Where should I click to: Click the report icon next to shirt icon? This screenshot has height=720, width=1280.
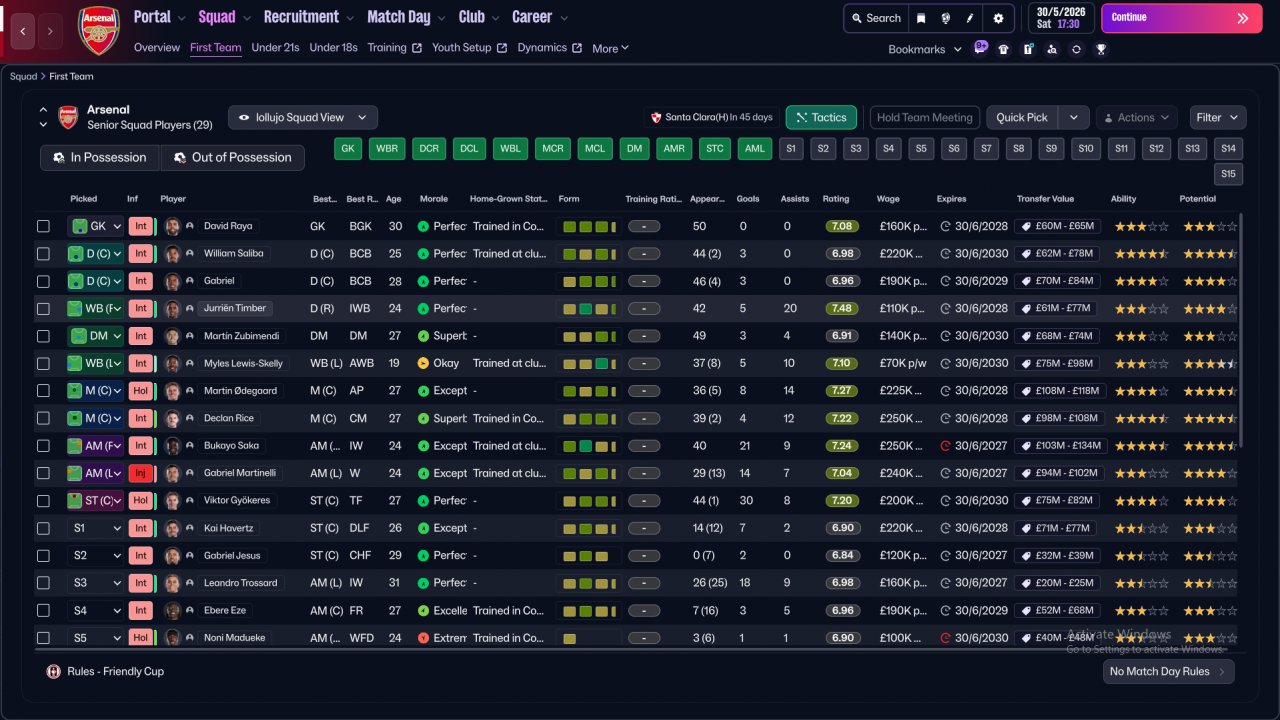(x=1028, y=49)
